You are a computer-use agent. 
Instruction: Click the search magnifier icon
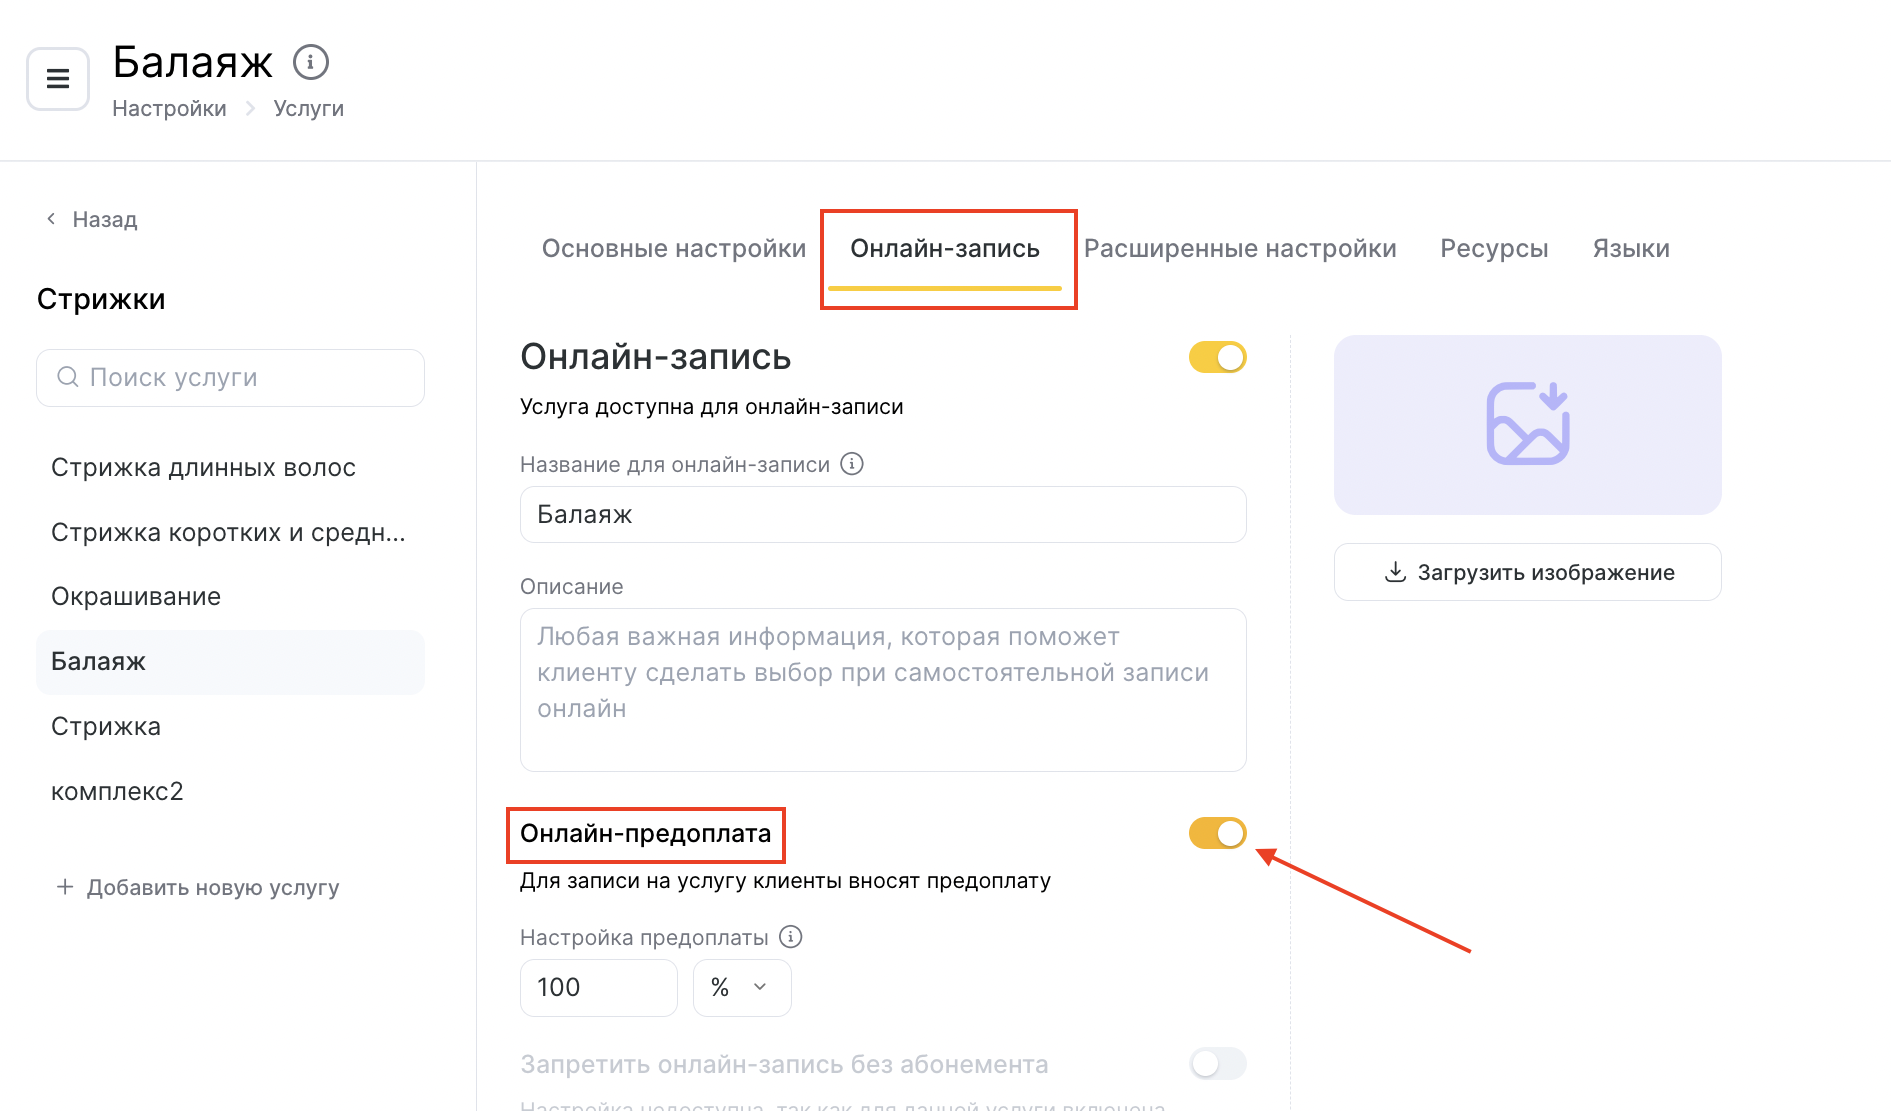pyautogui.click(x=68, y=377)
